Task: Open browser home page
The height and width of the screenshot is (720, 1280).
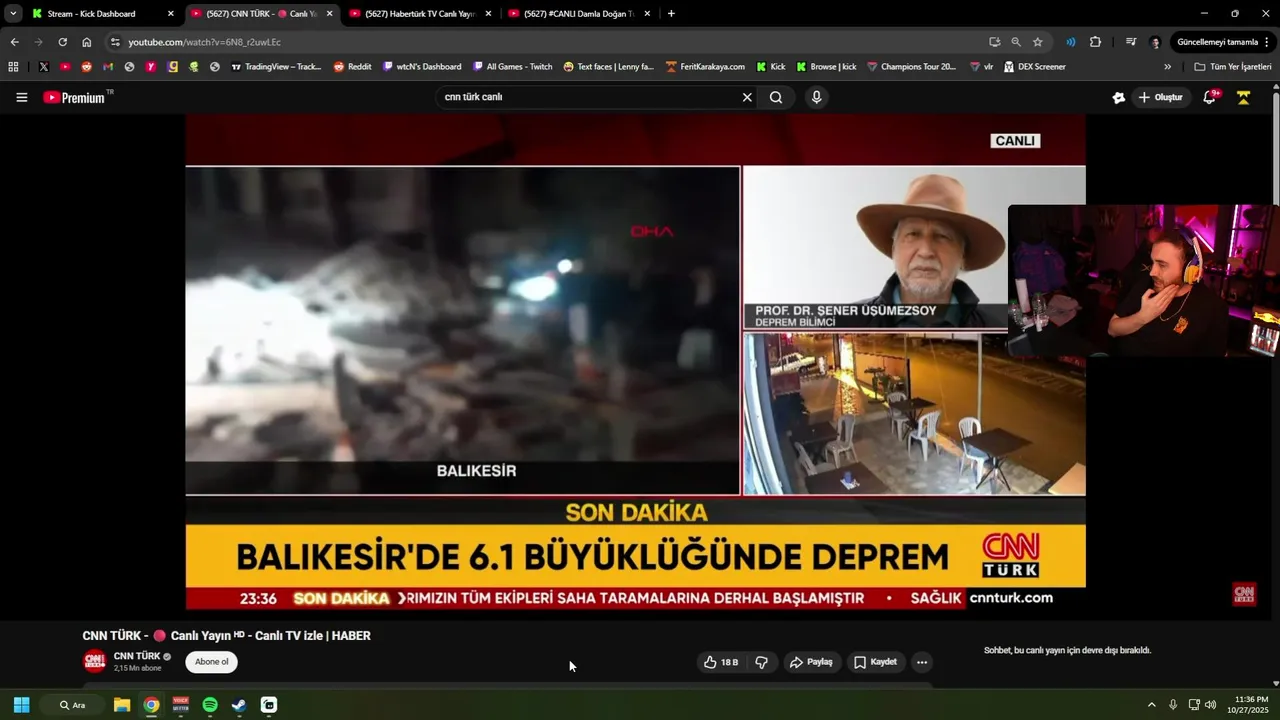Action: click(87, 42)
